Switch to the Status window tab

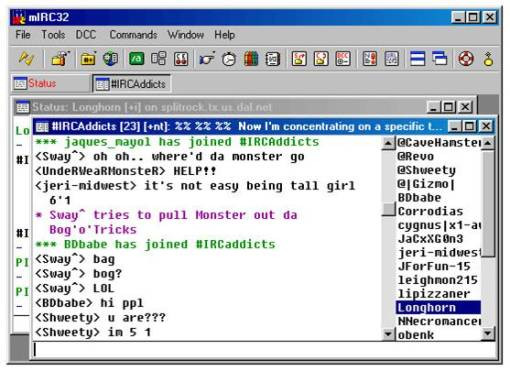click(x=50, y=83)
